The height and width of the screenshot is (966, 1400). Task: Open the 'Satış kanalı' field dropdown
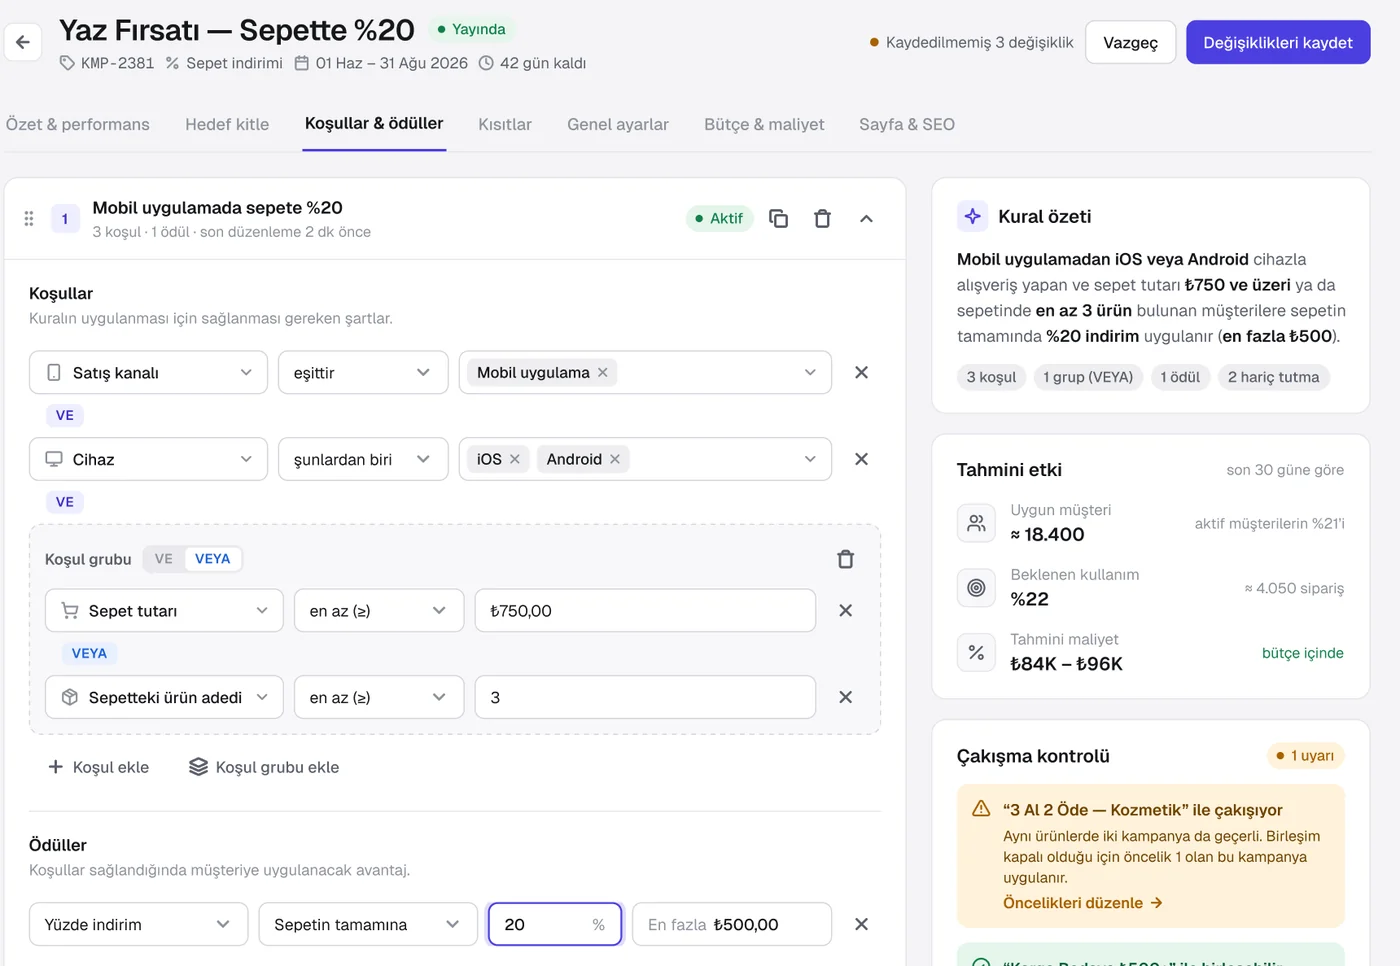click(x=148, y=372)
